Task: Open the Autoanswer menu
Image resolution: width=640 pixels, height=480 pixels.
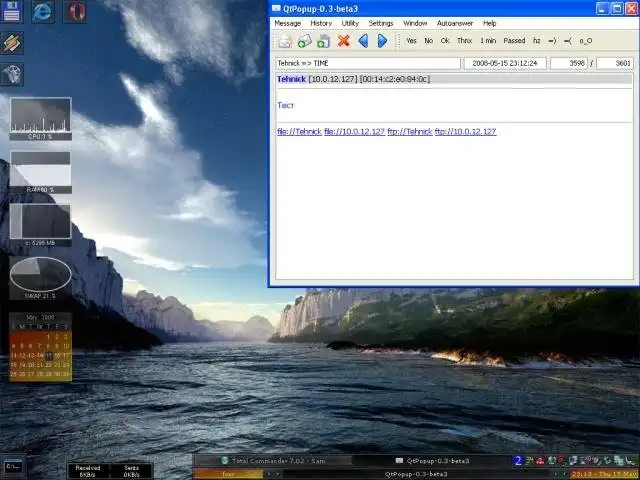Action: pyautogui.click(x=455, y=23)
